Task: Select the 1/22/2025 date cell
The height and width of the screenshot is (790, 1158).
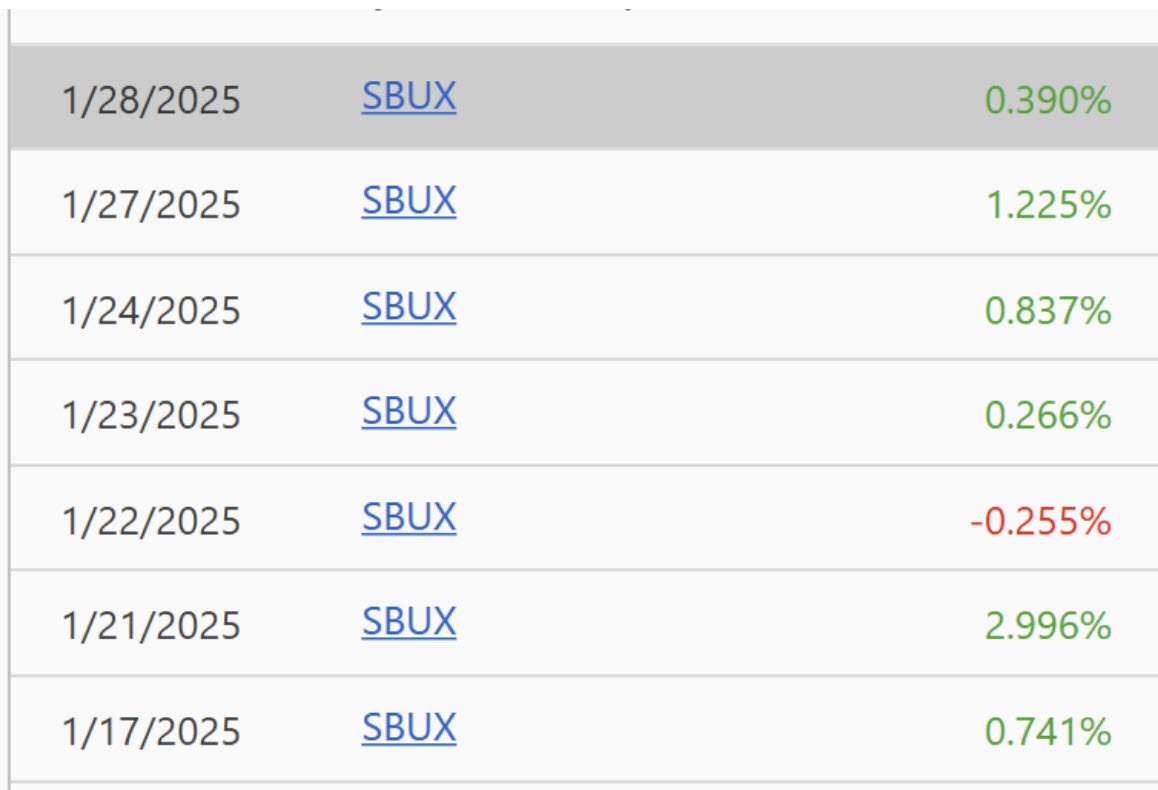Action: pos(151,521)
